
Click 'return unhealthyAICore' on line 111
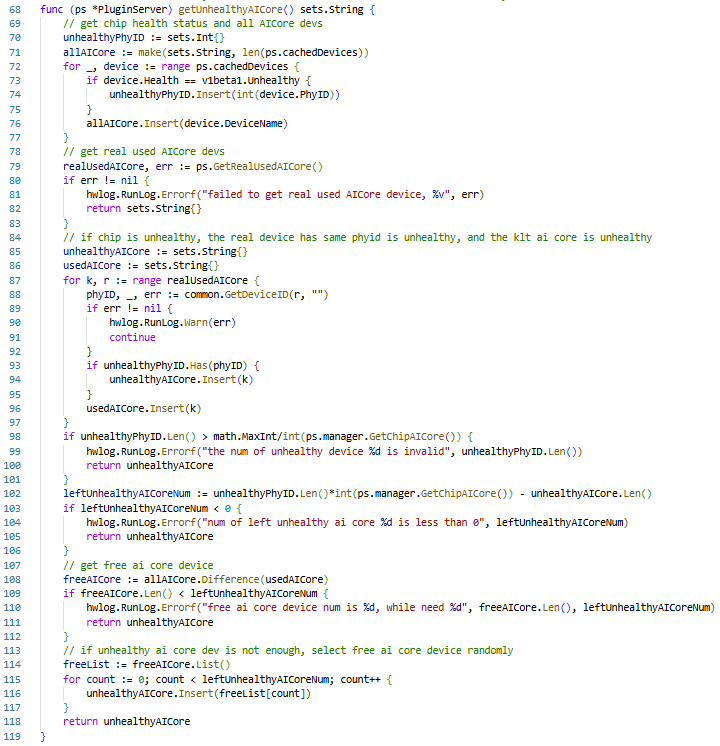tap(149, 623)
